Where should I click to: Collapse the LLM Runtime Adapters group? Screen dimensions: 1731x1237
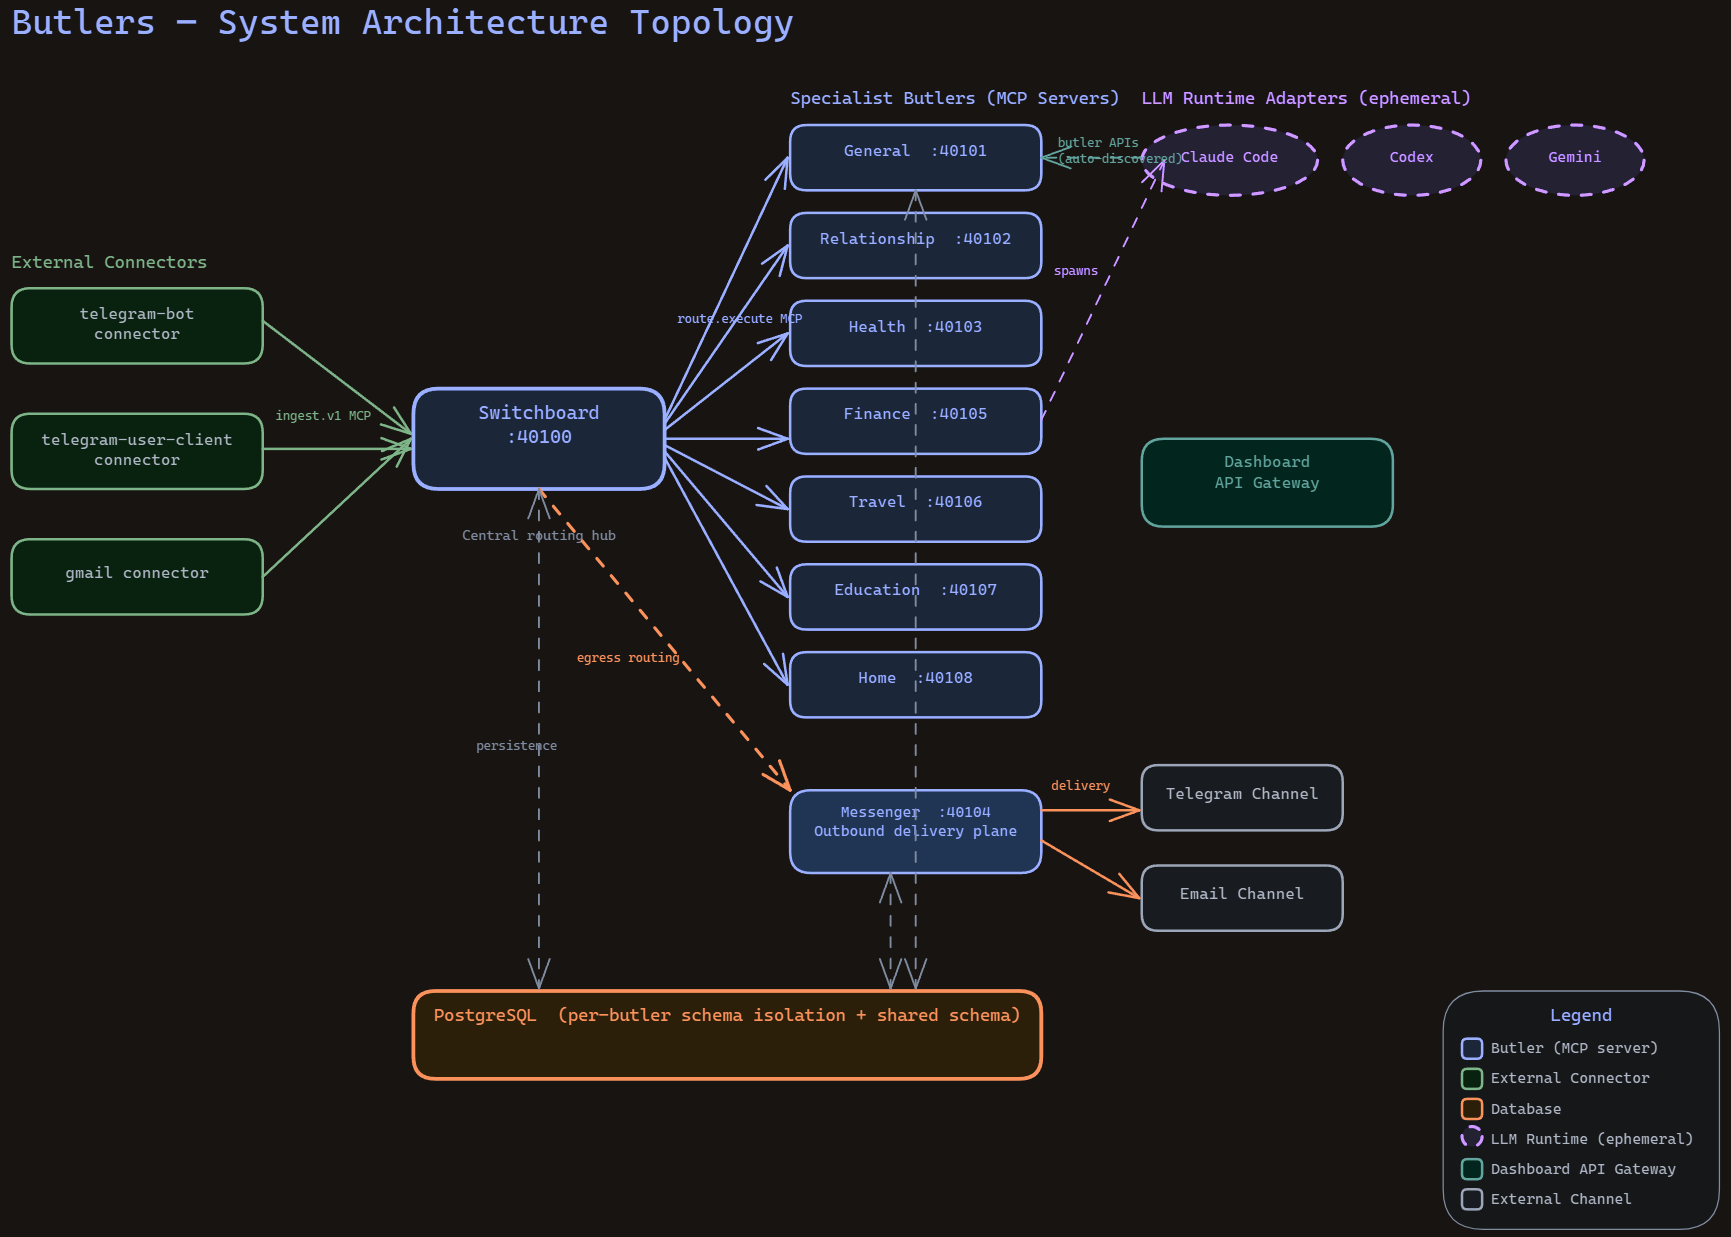[1305, 97]
